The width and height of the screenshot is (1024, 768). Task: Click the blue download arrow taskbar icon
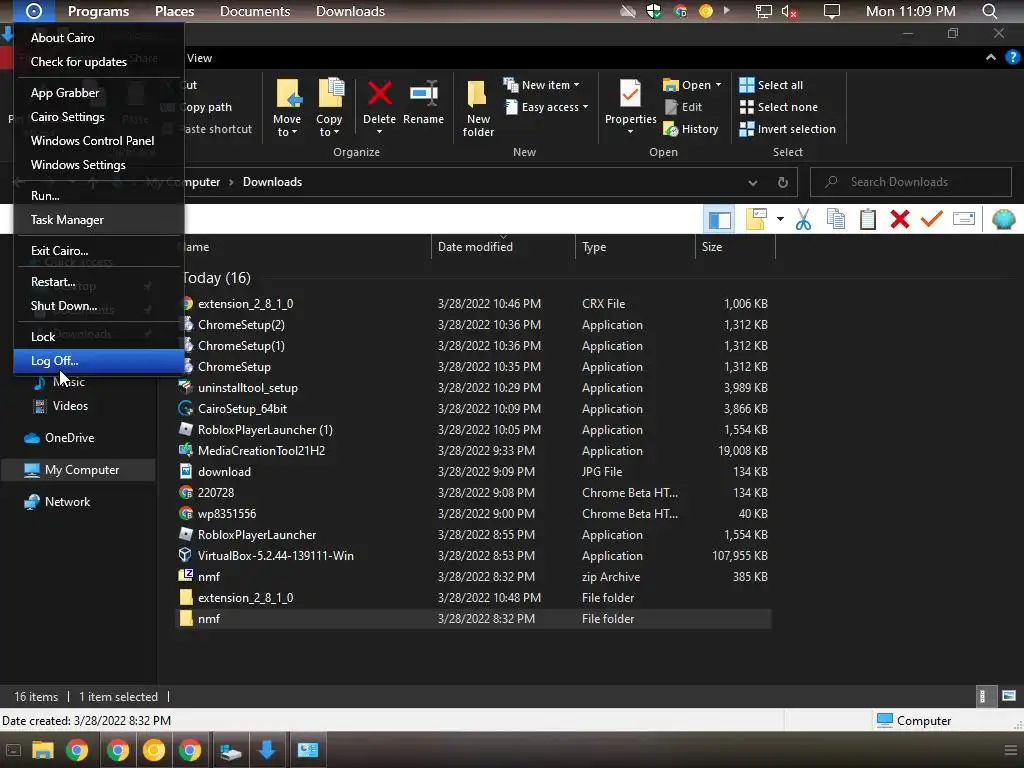(x=266, y=750)
